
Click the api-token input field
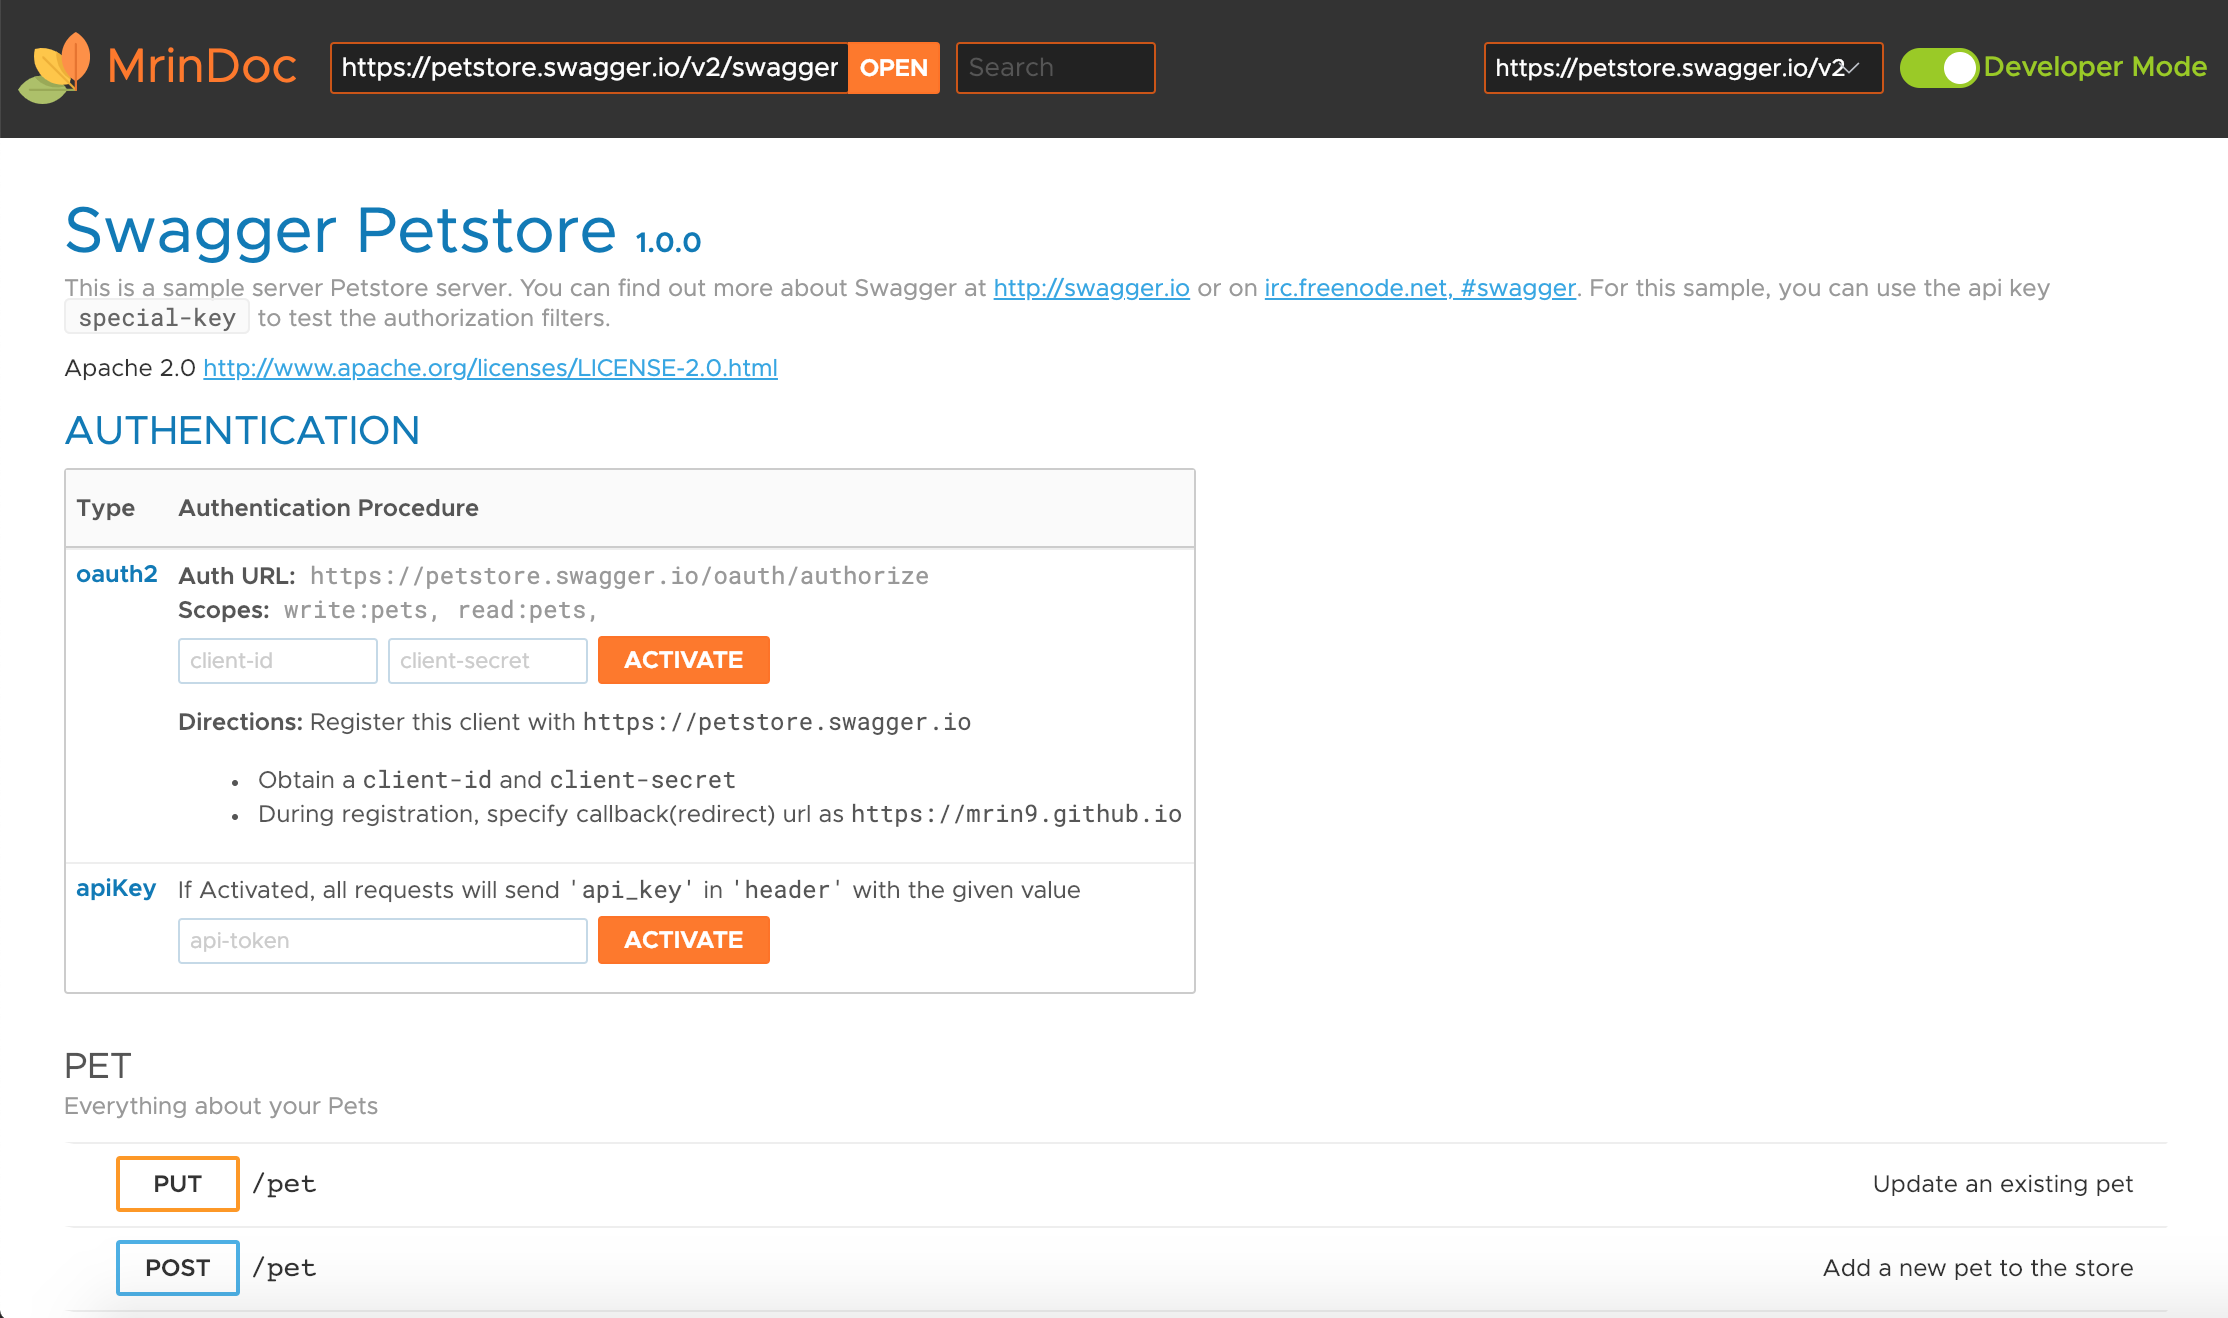coord(382,941)
